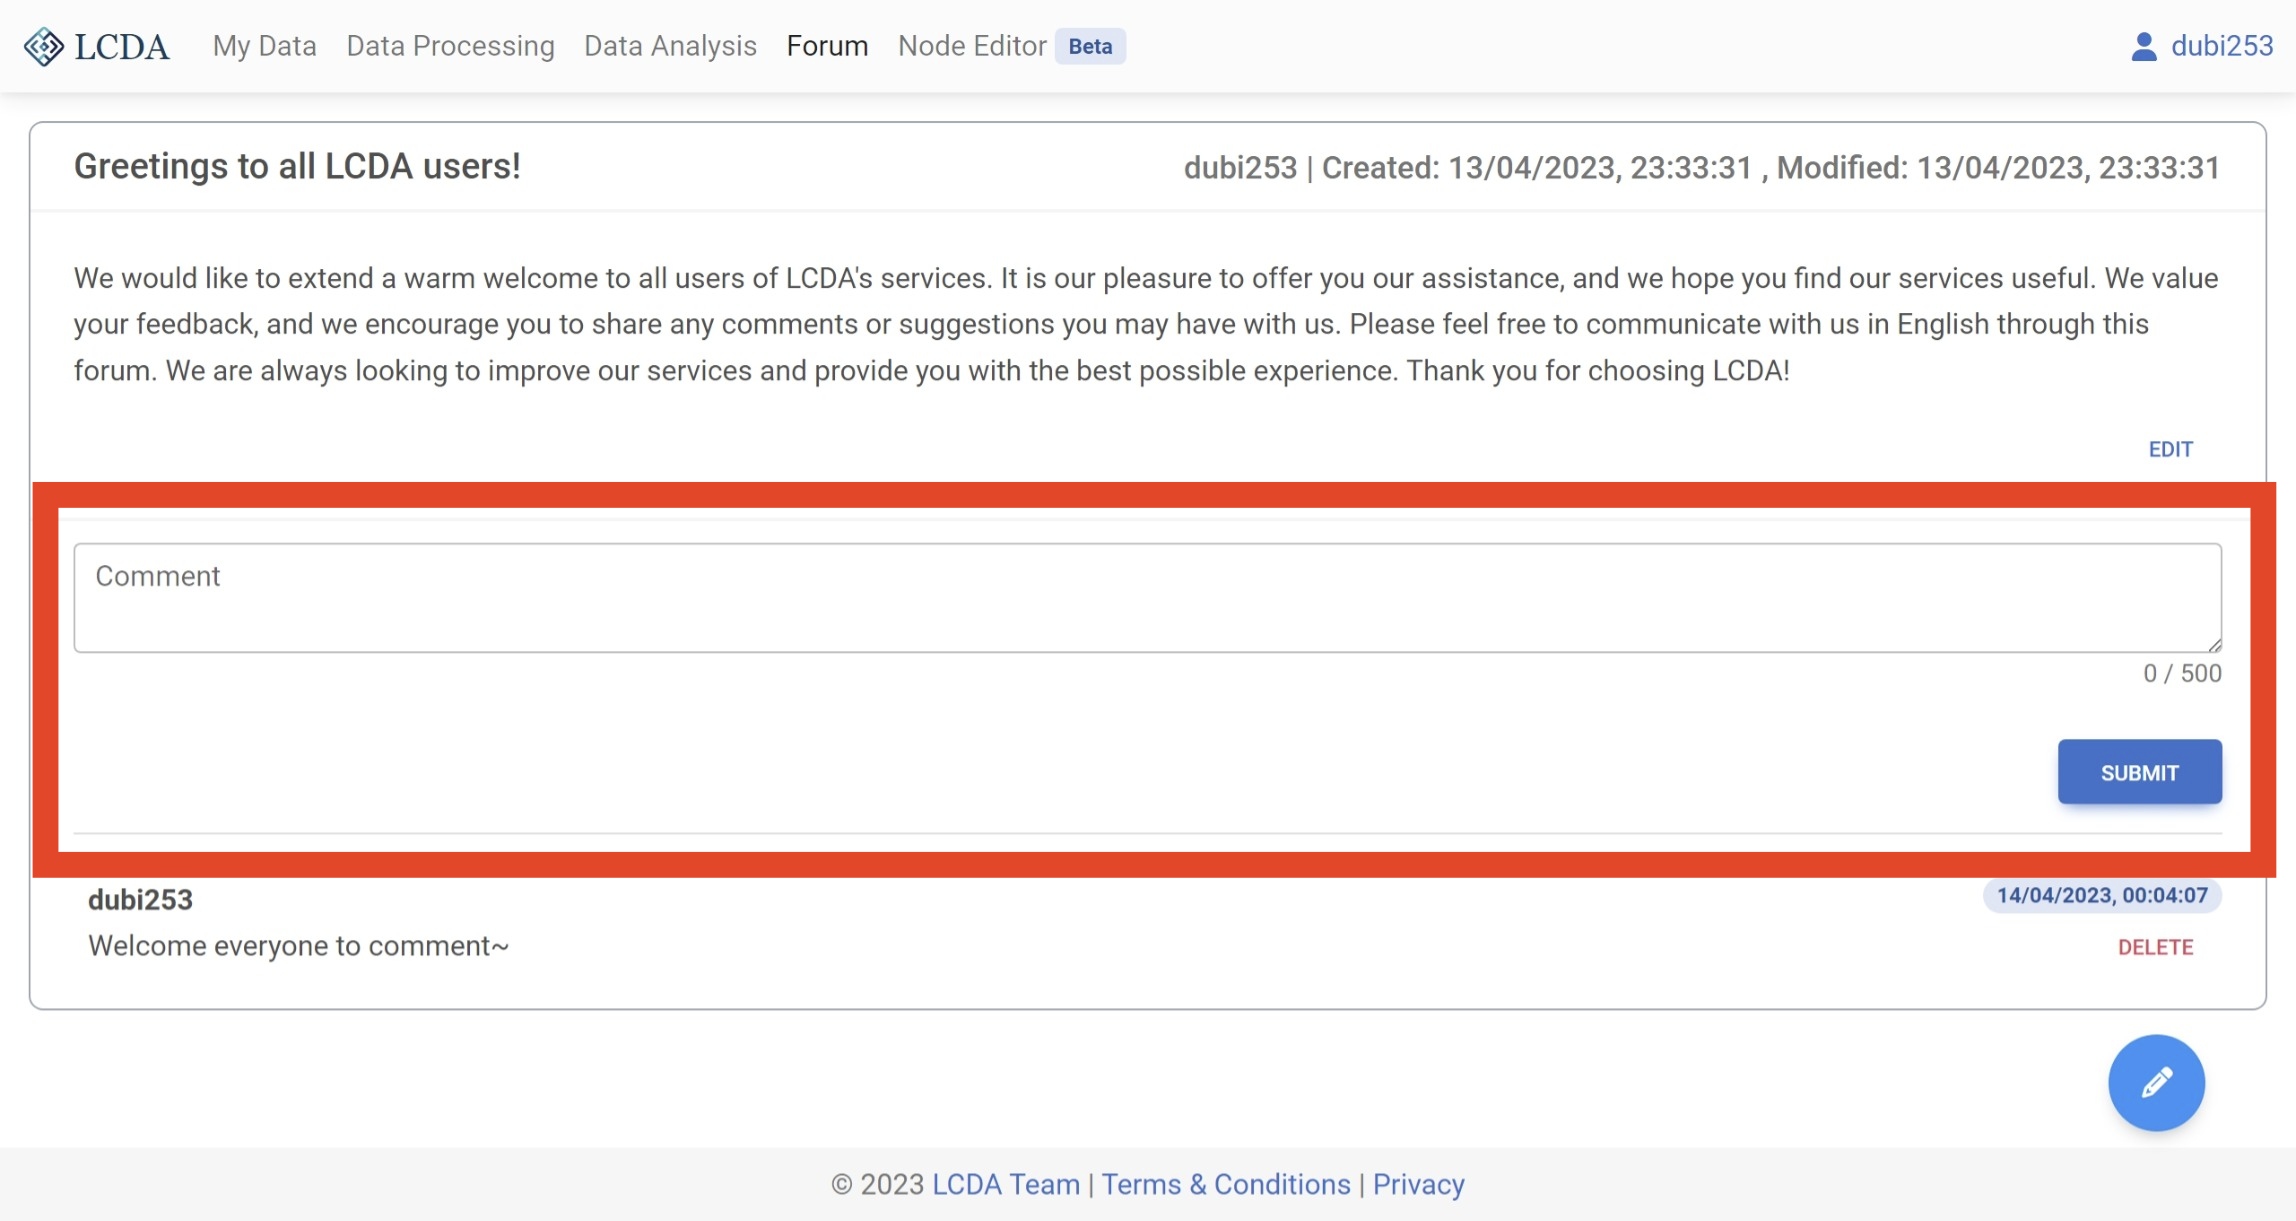Open the Node Editor page
This screenshot has width=2296, height=1221.
(x=971, y=46)
